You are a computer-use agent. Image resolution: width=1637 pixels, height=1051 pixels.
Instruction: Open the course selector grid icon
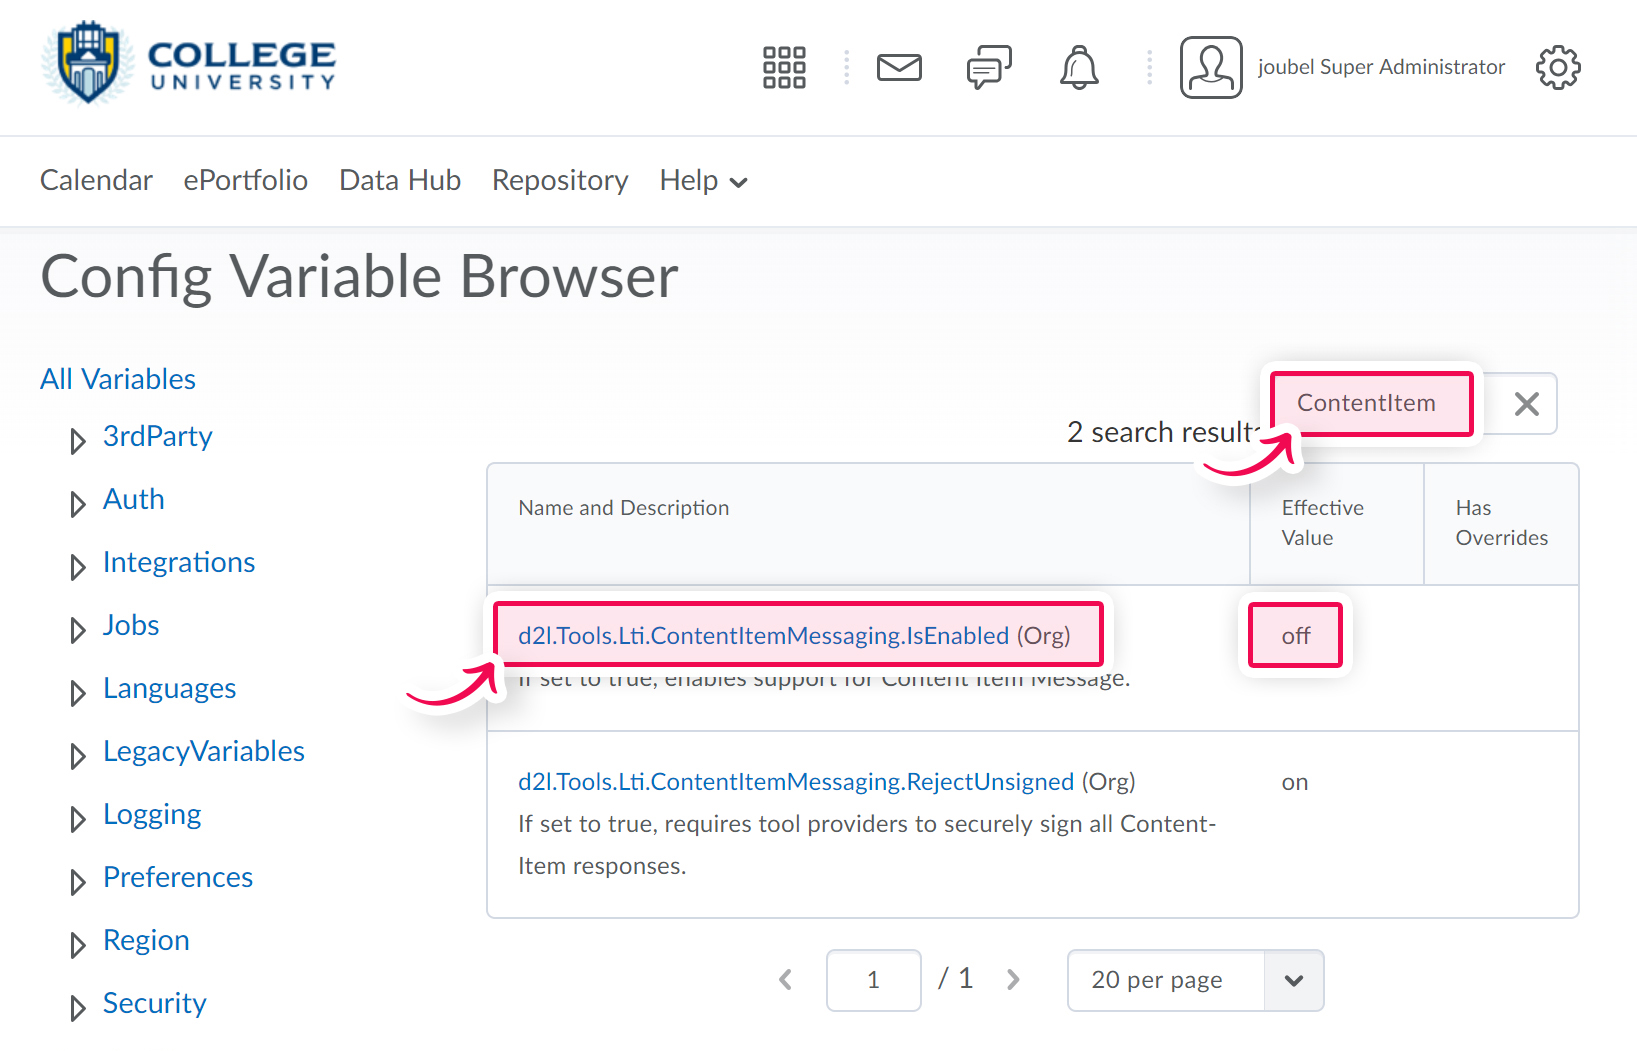[x=784, y=68]
